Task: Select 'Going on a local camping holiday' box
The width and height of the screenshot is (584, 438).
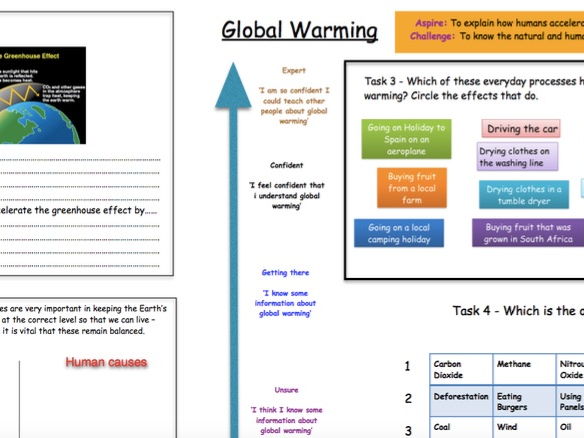Action: pyautogui.click(x=399, y=234)
